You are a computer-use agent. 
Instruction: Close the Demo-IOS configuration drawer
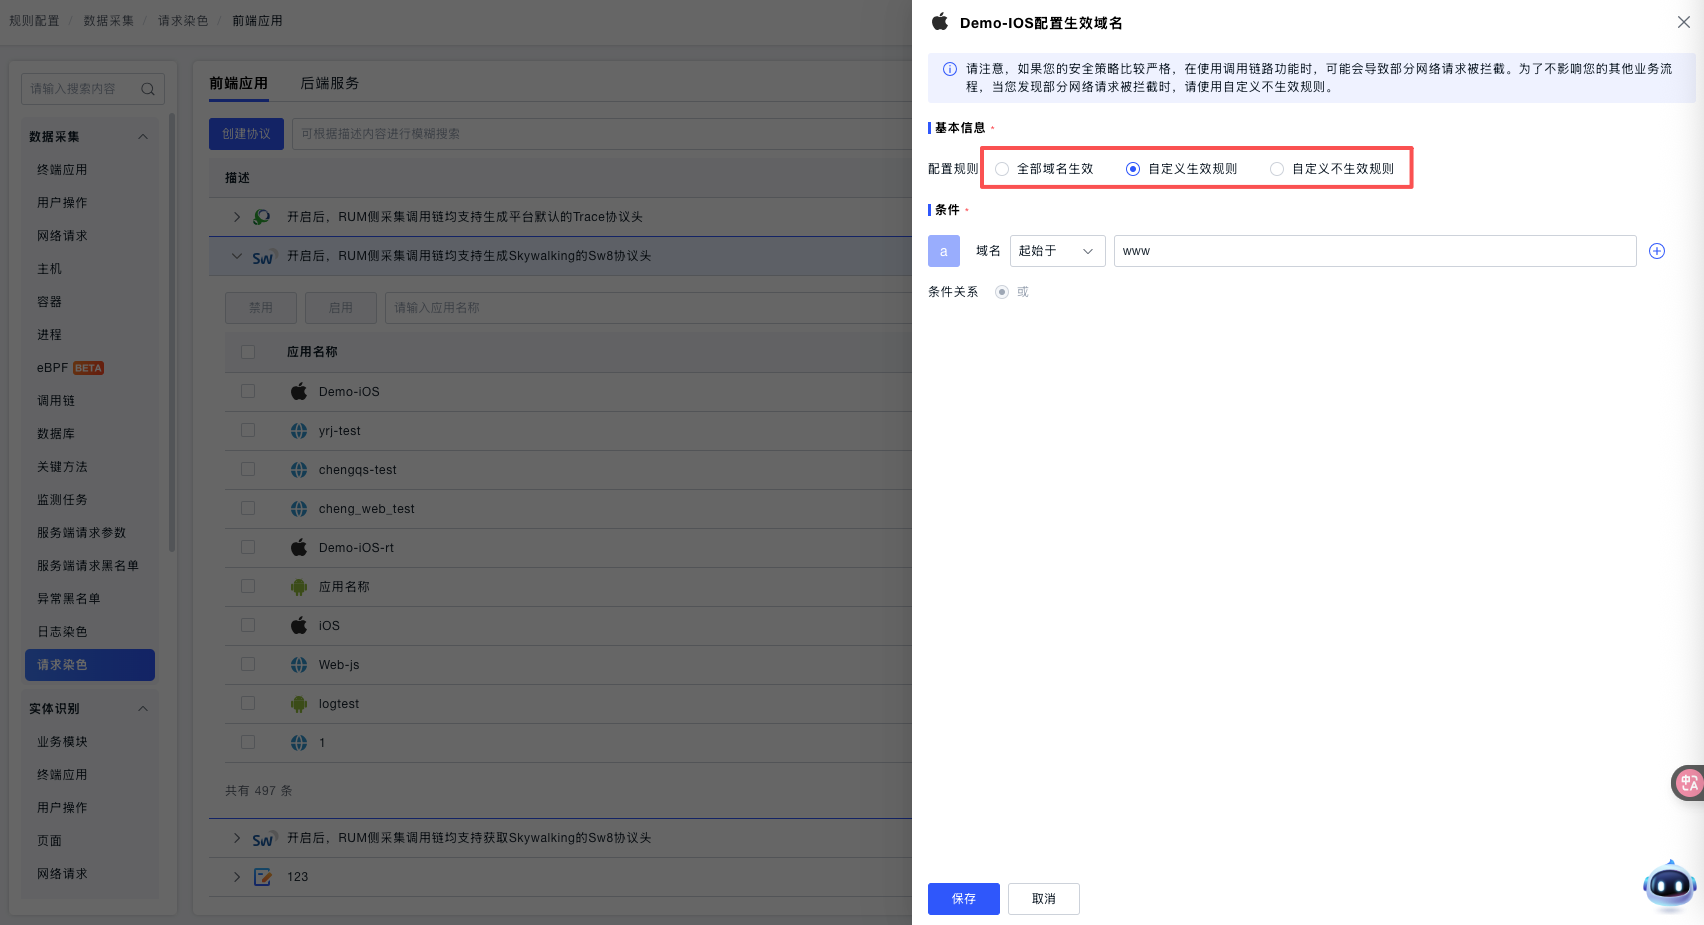coord(1684,22)
